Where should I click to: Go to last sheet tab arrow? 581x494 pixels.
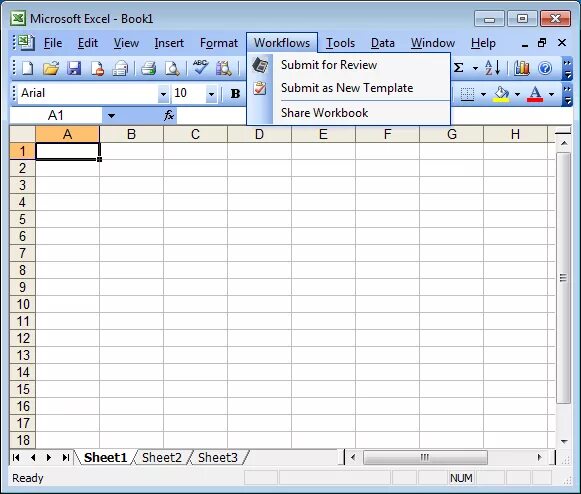click(66, 458)
